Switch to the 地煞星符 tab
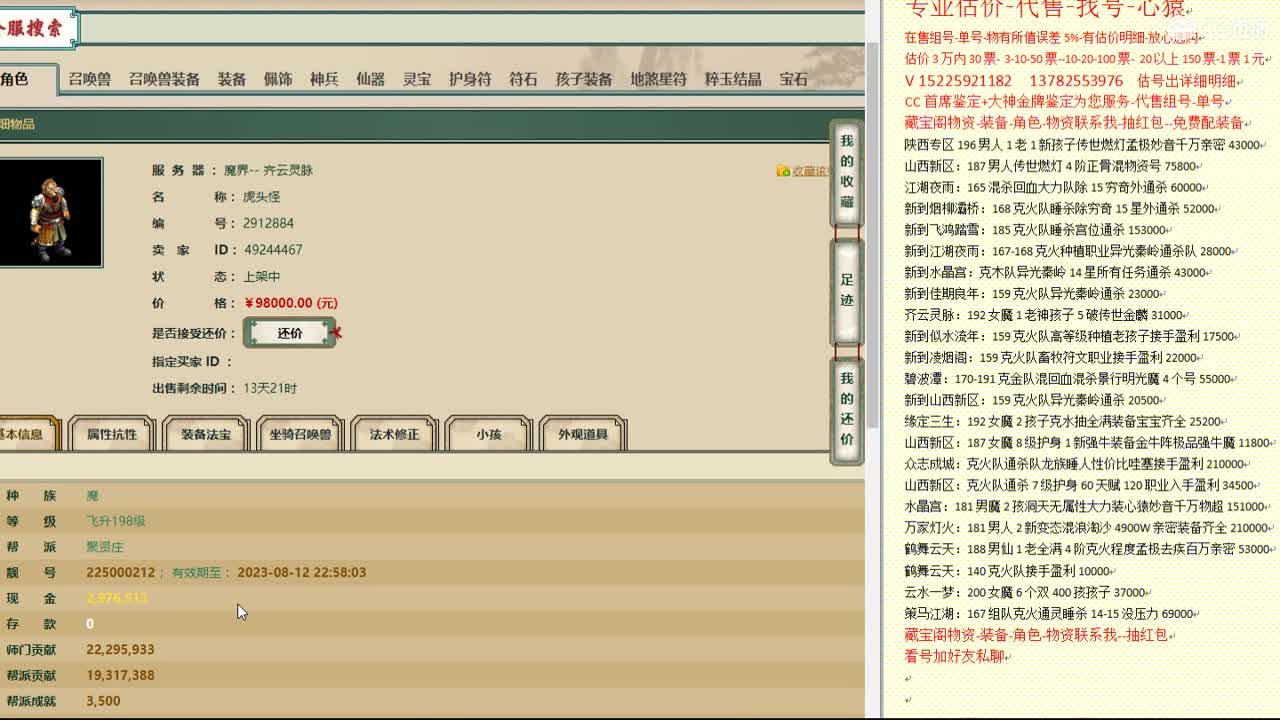Screen dimensions: 1280x720 click(x=658, y=79)
